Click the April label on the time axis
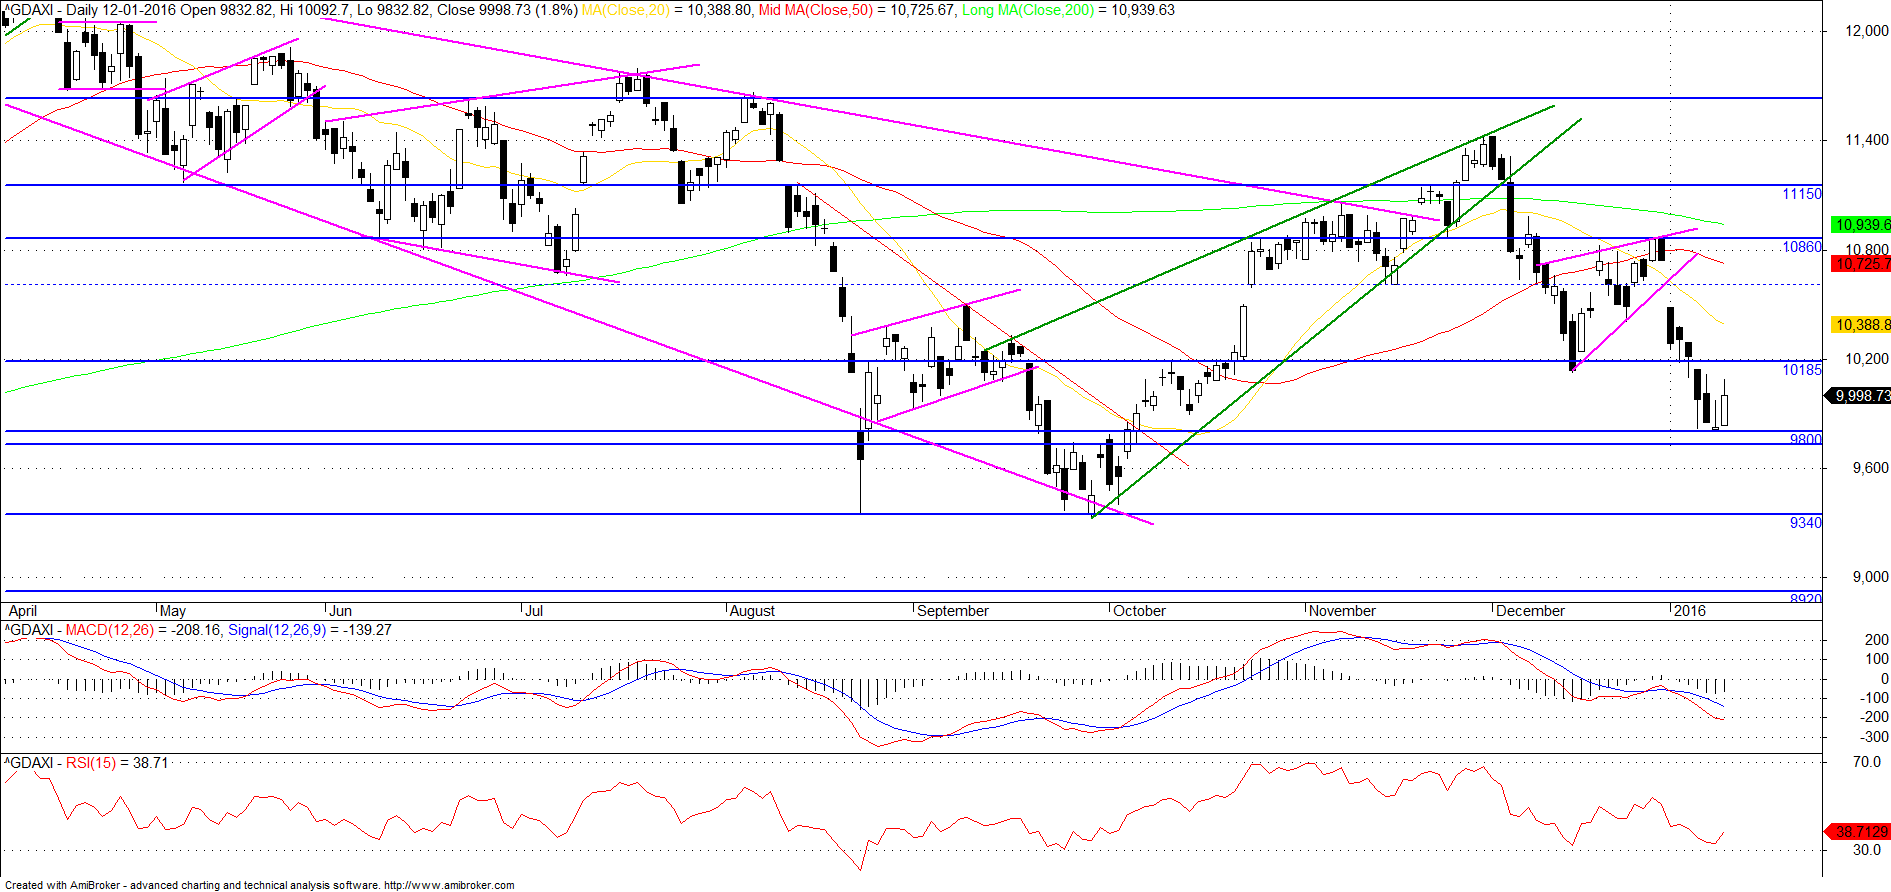1891x892 pixels. pyautogui.click(x=22, y=611)
